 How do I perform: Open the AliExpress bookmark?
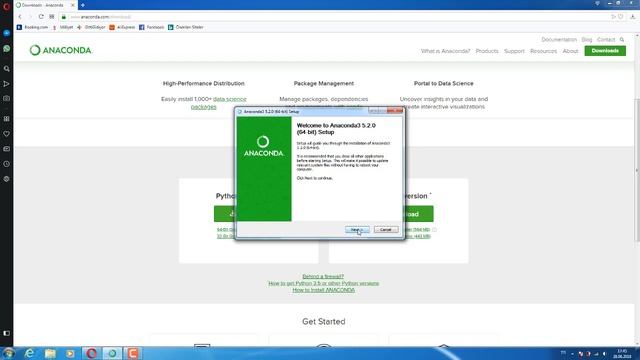[122, 27]
